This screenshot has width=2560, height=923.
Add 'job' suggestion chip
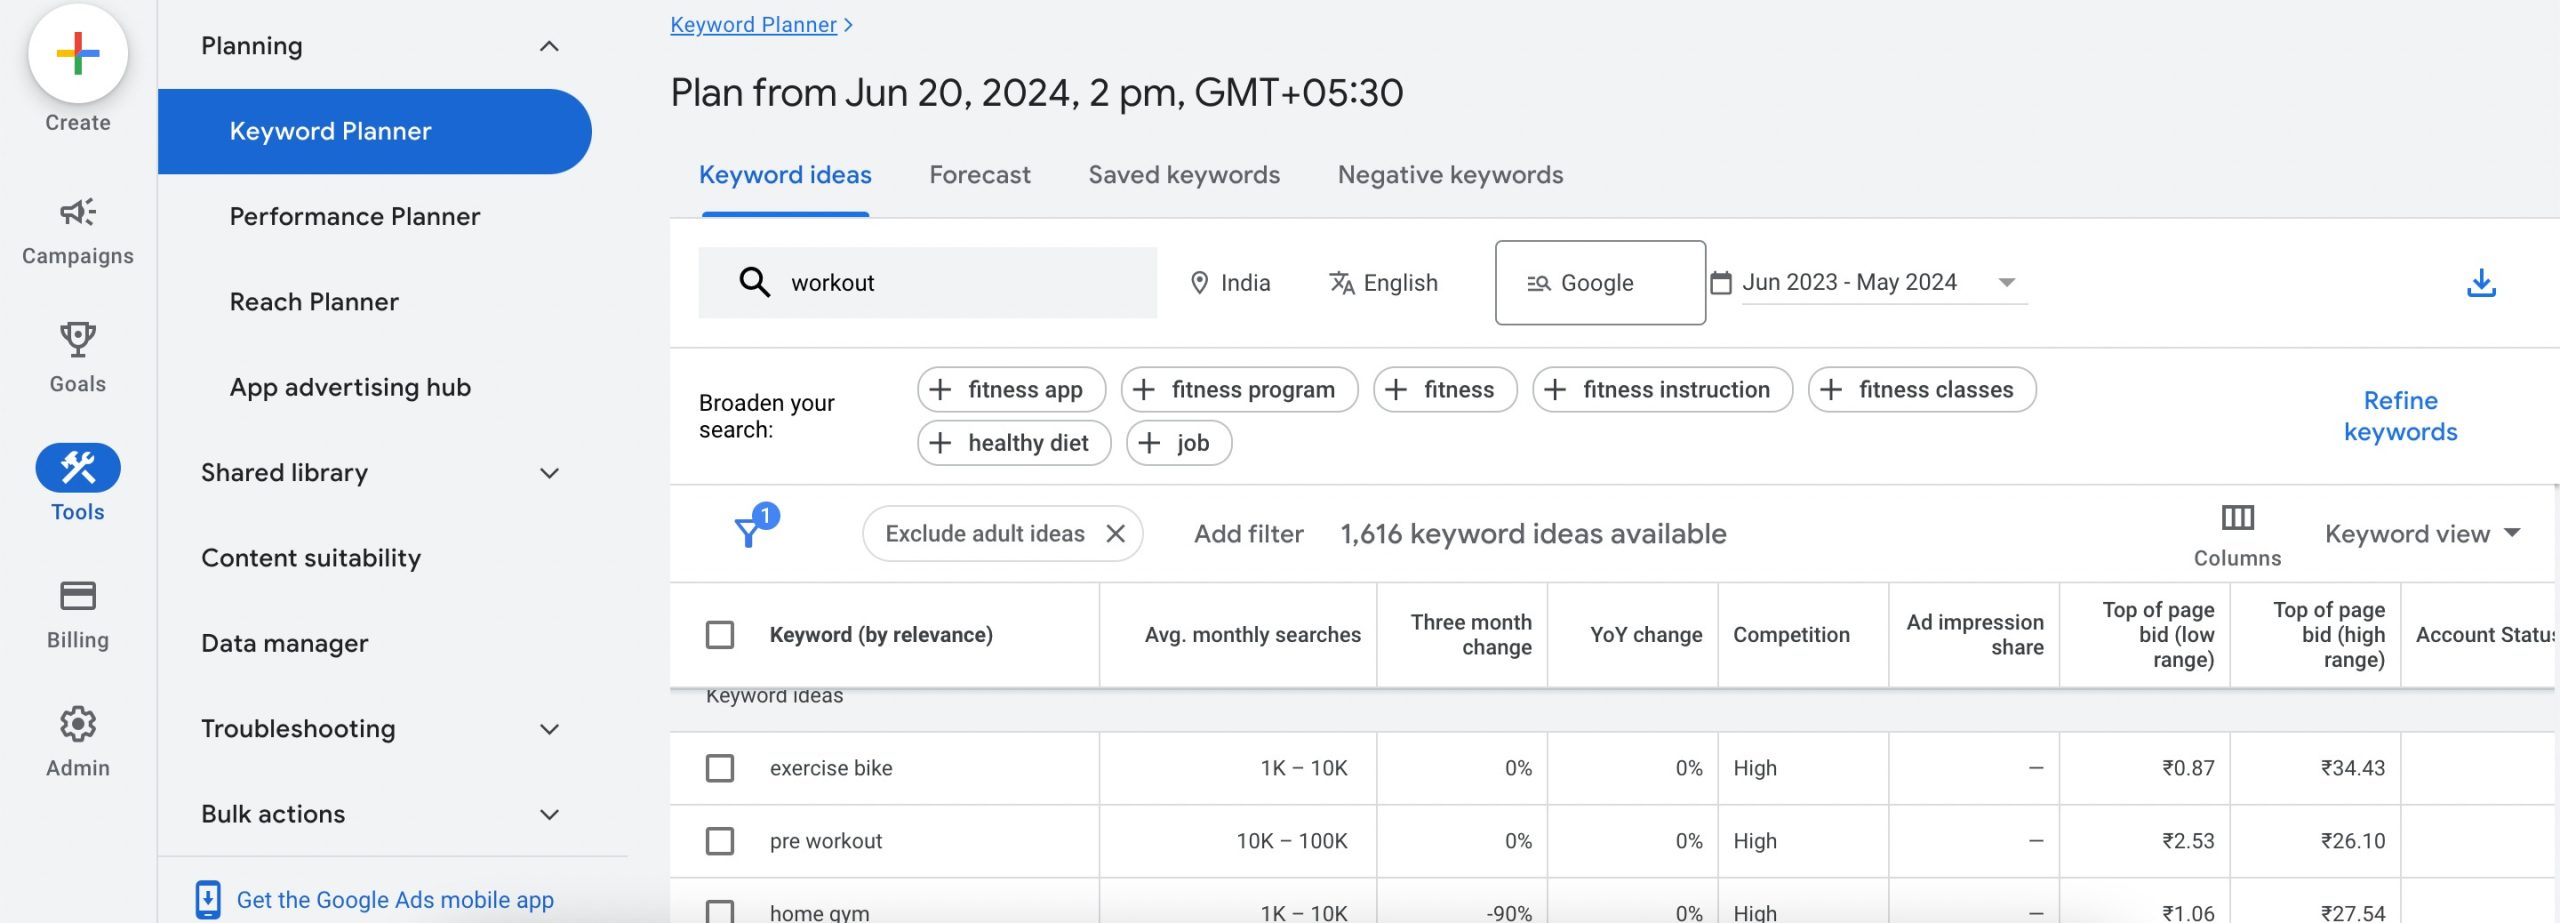[1179, 443]
